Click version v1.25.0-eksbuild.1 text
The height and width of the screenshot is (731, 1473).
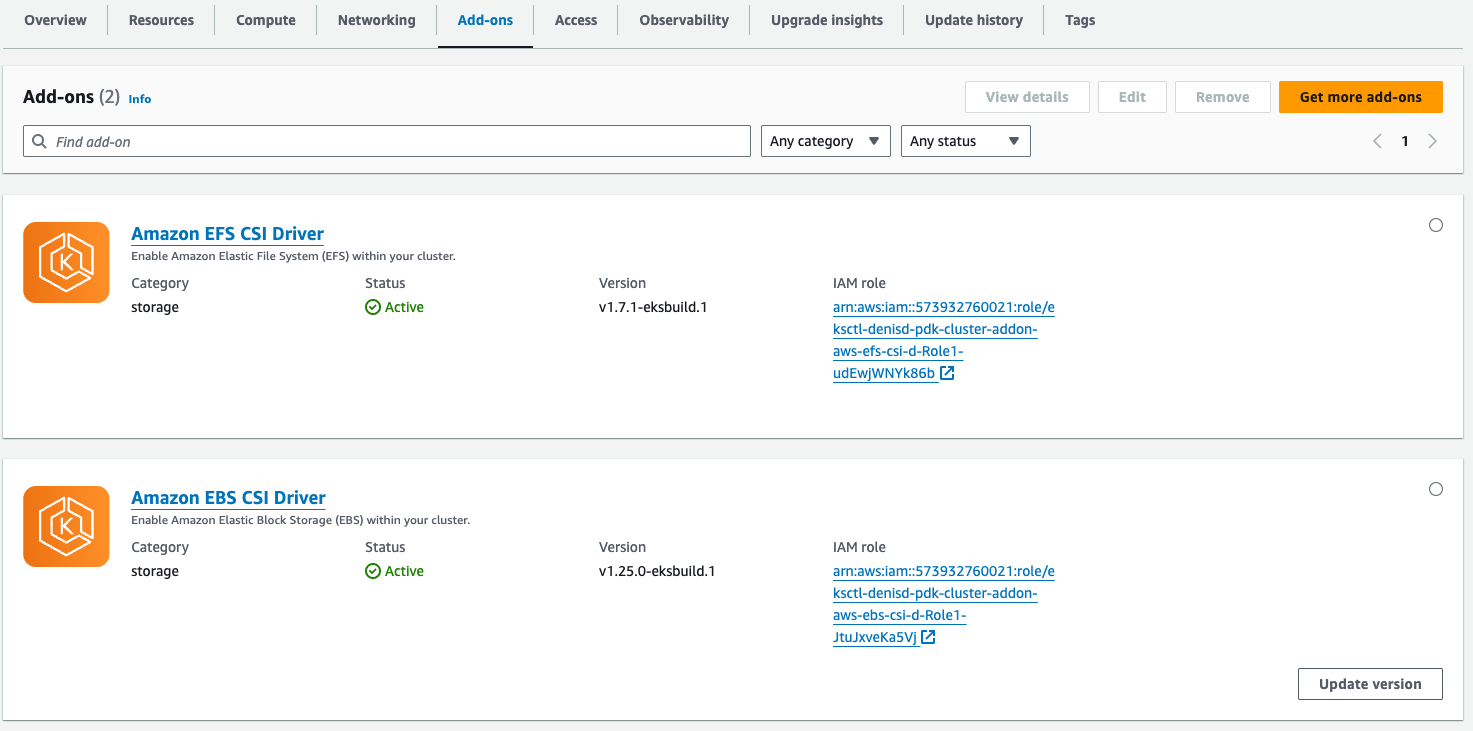tap(657, 571)
